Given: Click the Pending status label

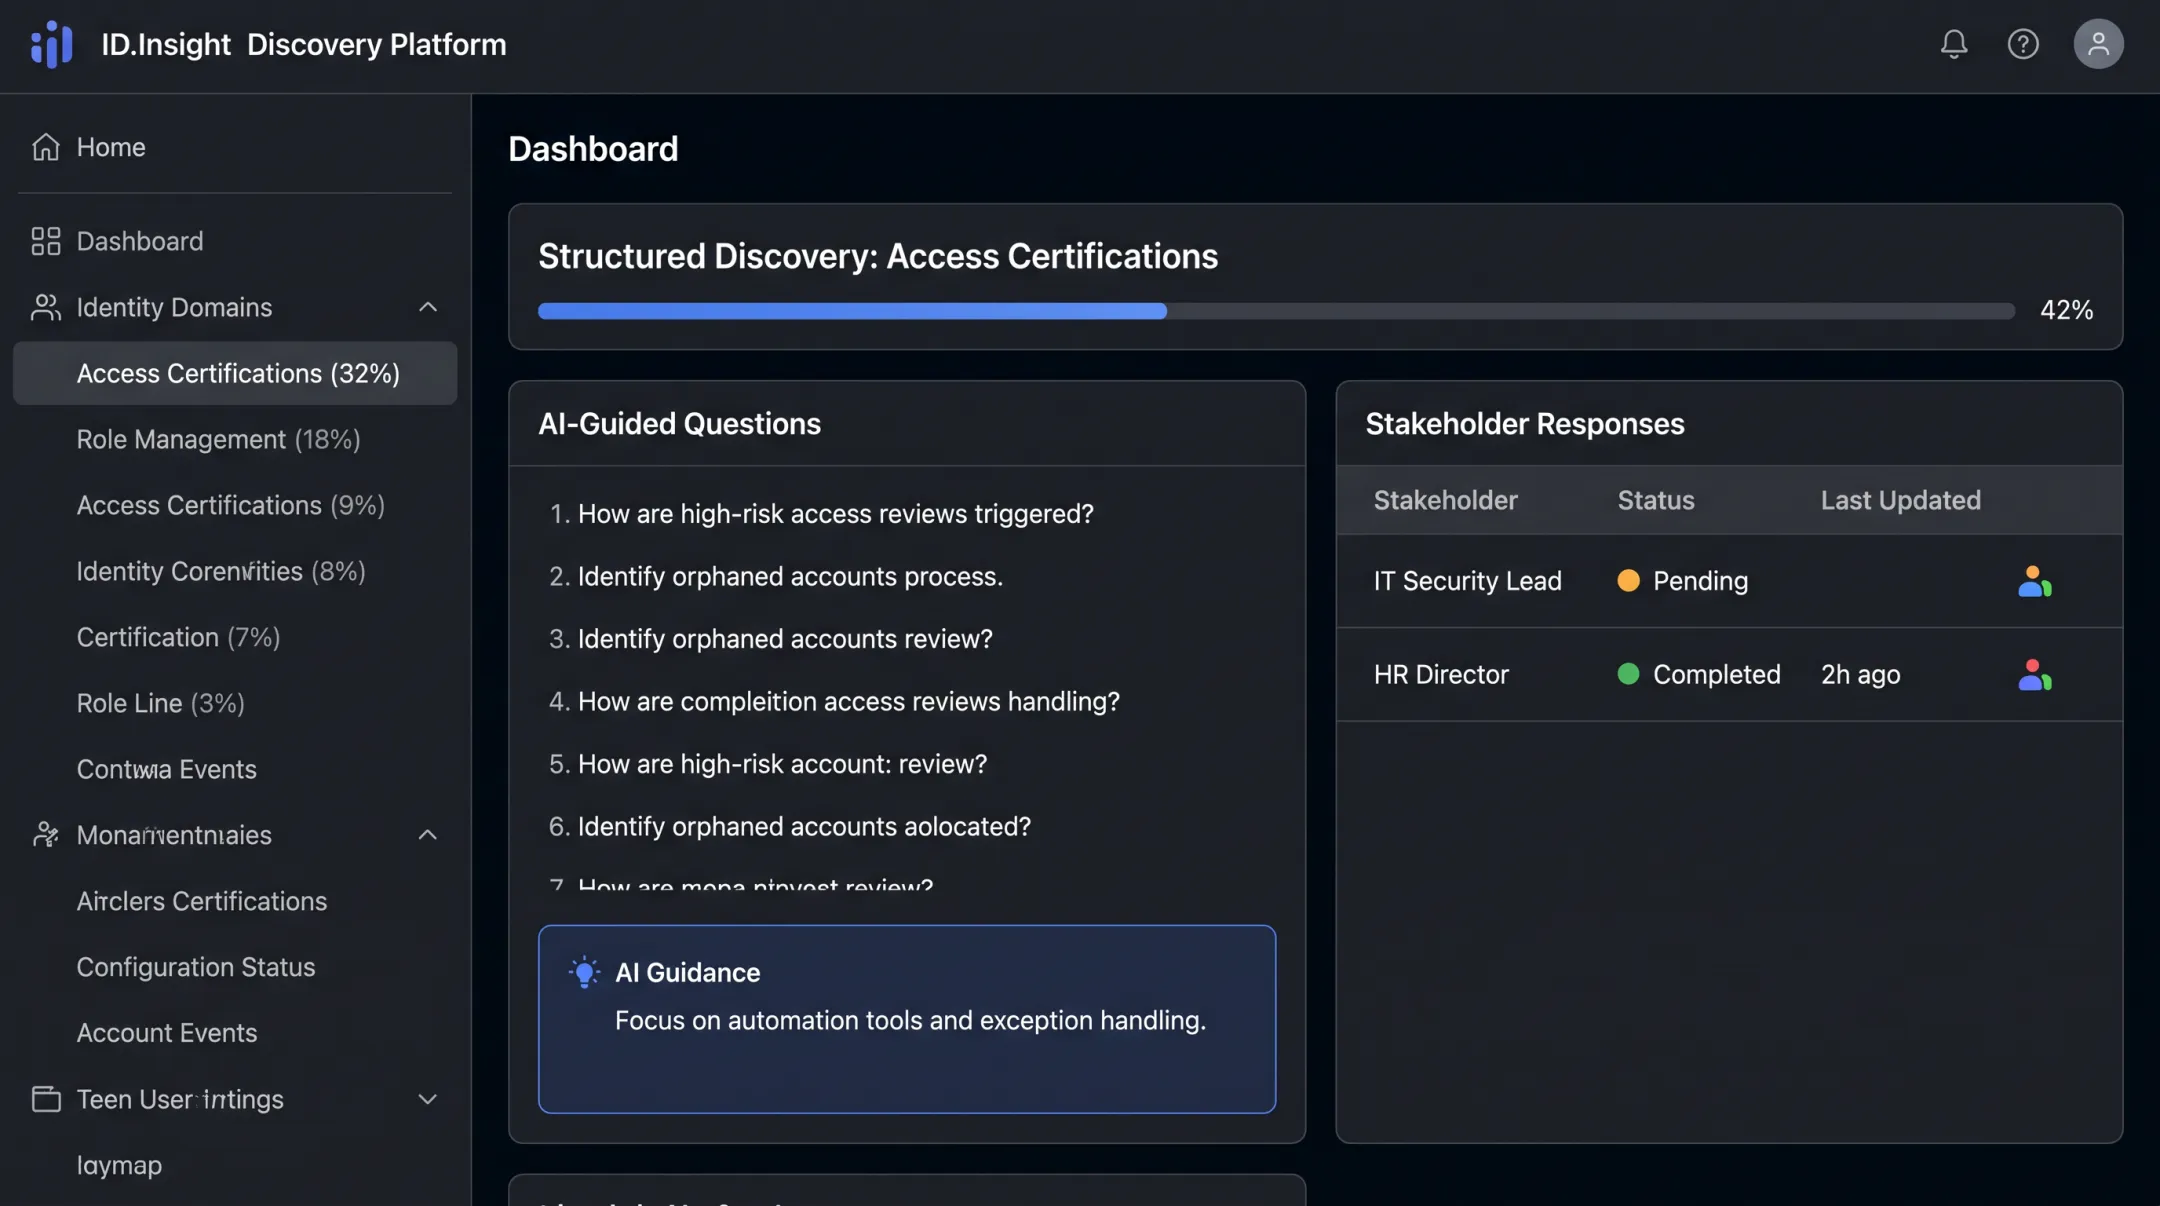Looking at the screenshot, I should tap(1700, 581).
